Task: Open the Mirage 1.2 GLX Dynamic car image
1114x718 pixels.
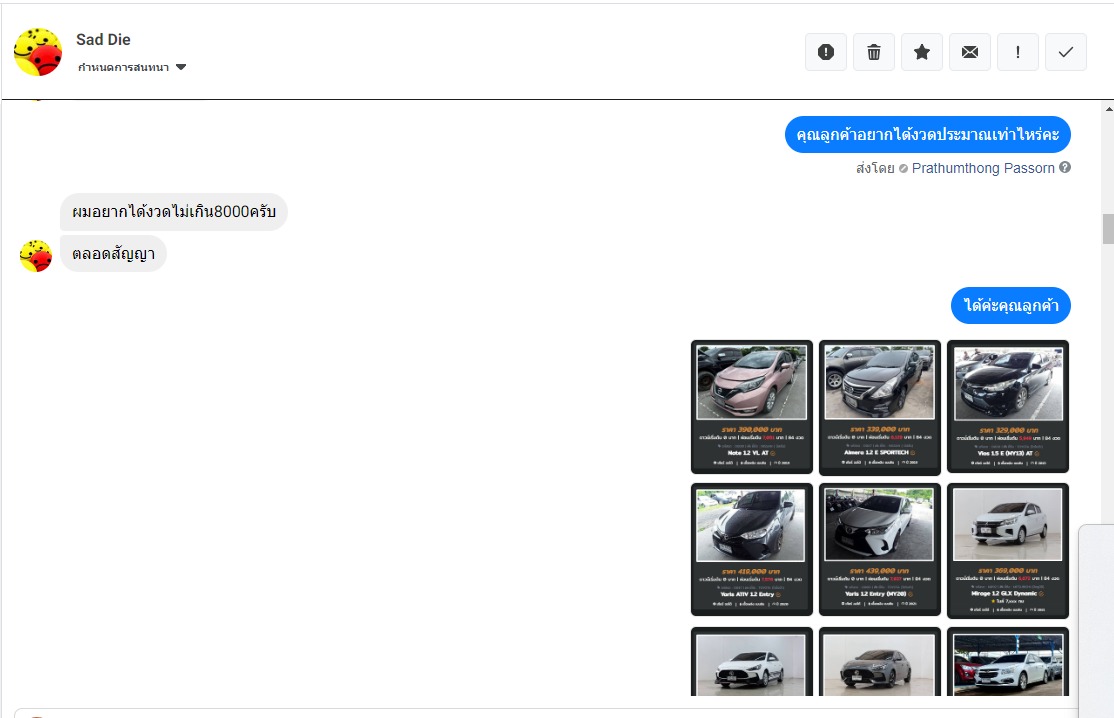Action: pyautogui.click(x=1007, y=550)
